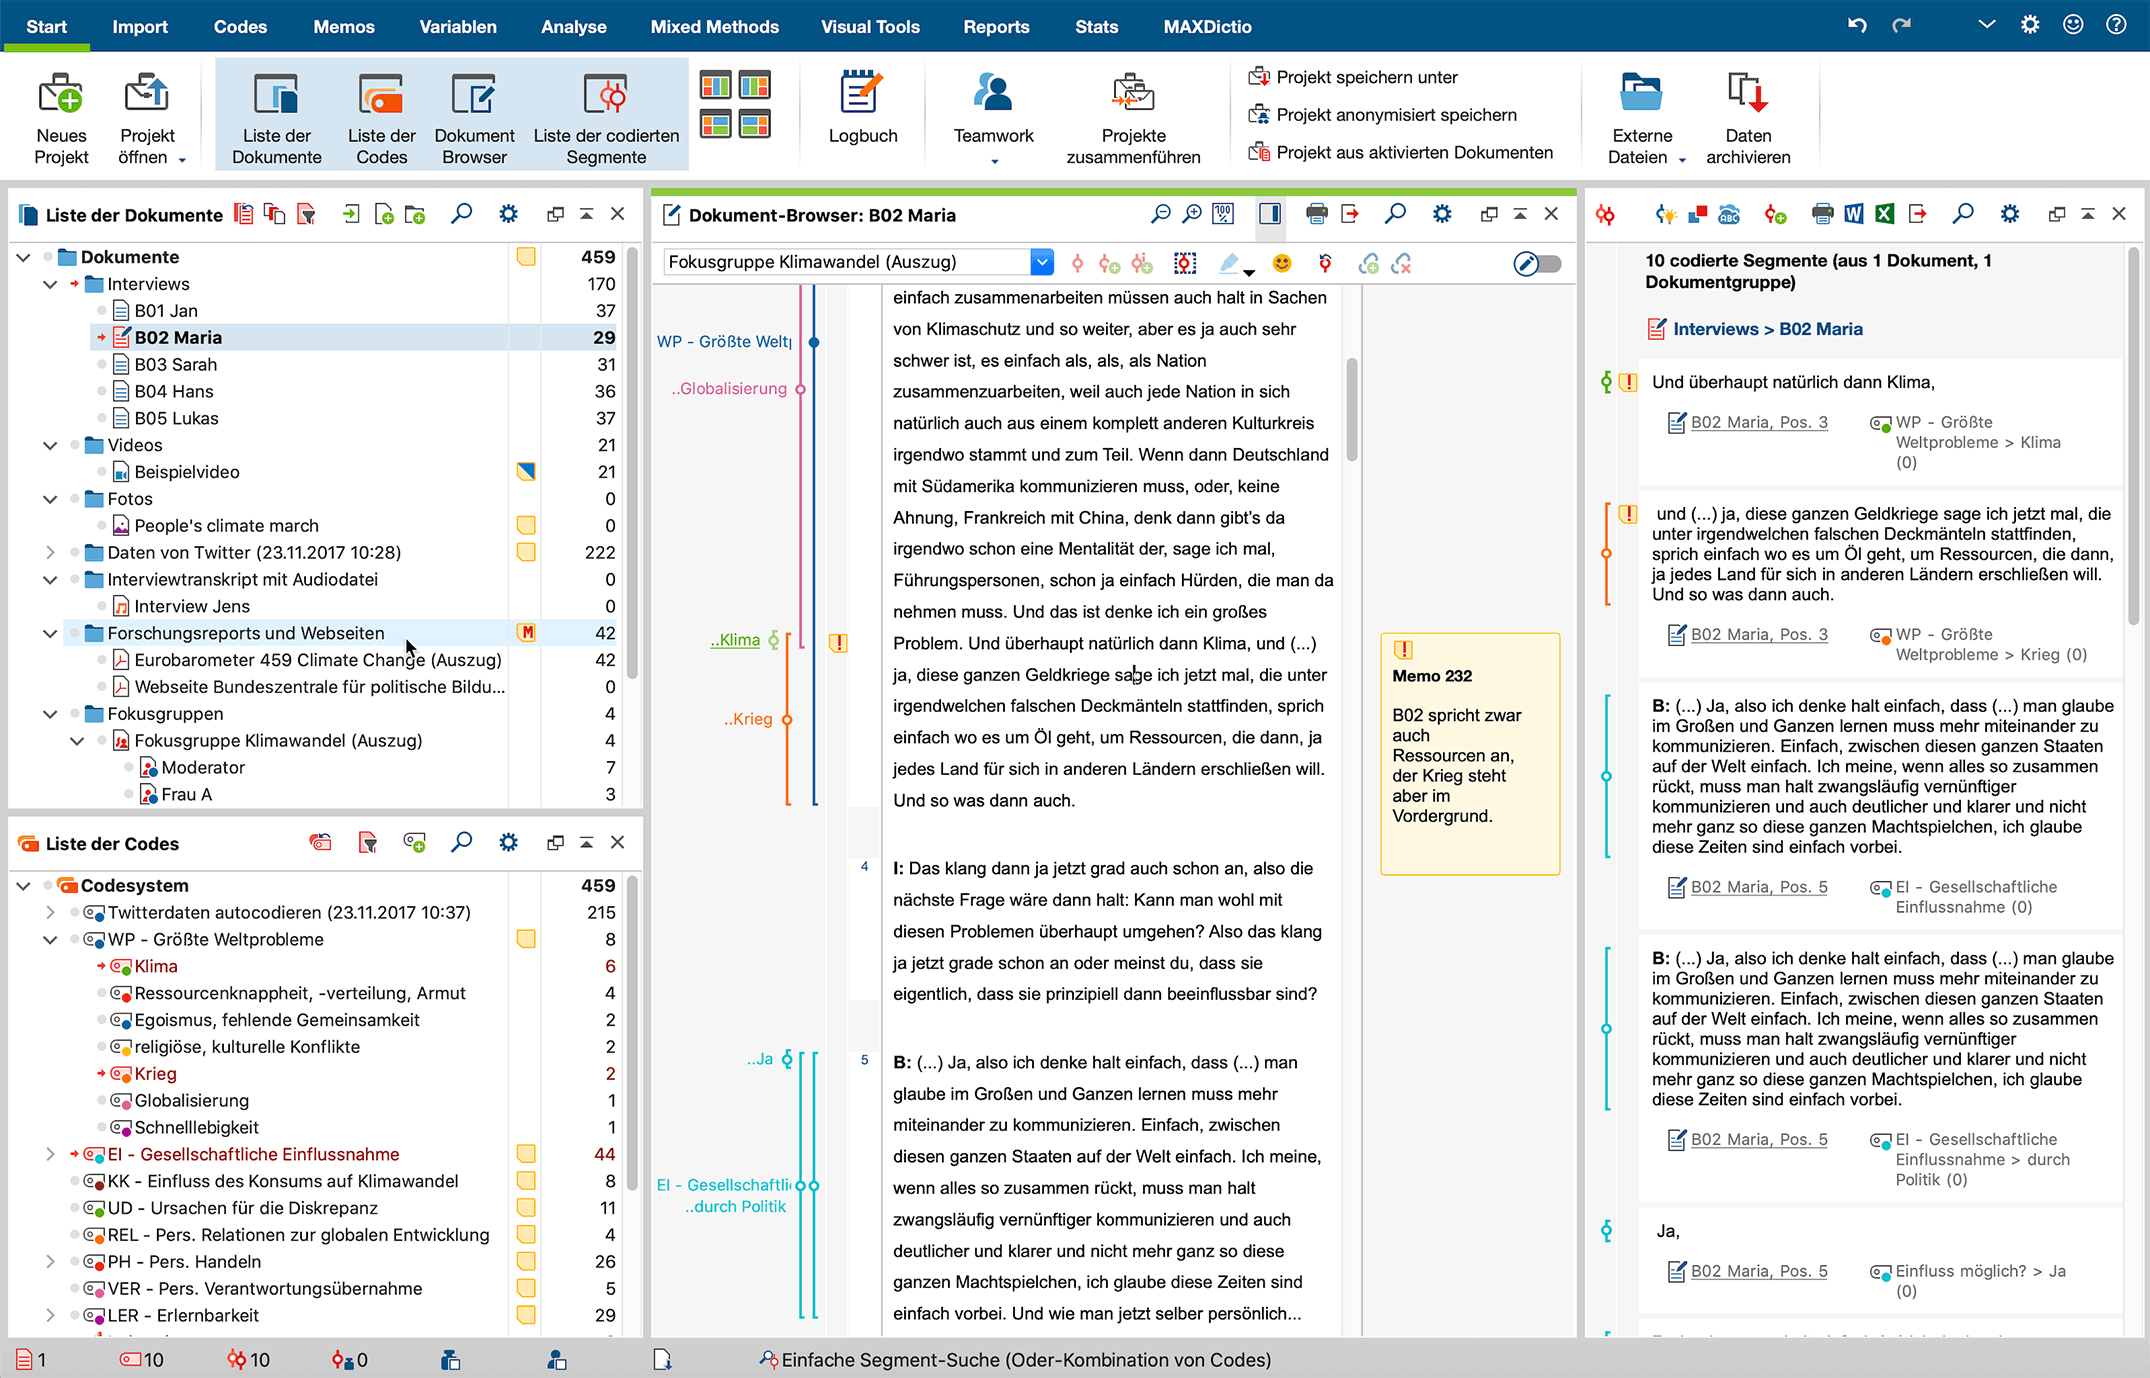This screenshot has height=1378, width=2150.
Task: Select document B03 Sarah
Action: coord(176,365)
